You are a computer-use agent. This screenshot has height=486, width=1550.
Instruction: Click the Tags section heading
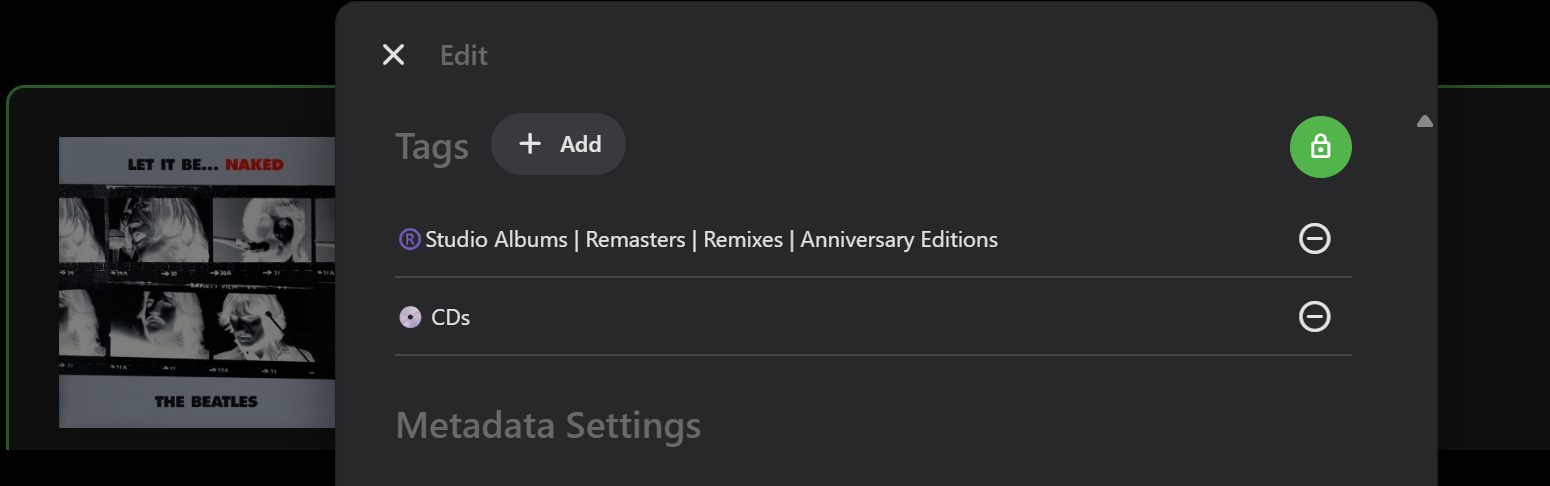[432, 147]
